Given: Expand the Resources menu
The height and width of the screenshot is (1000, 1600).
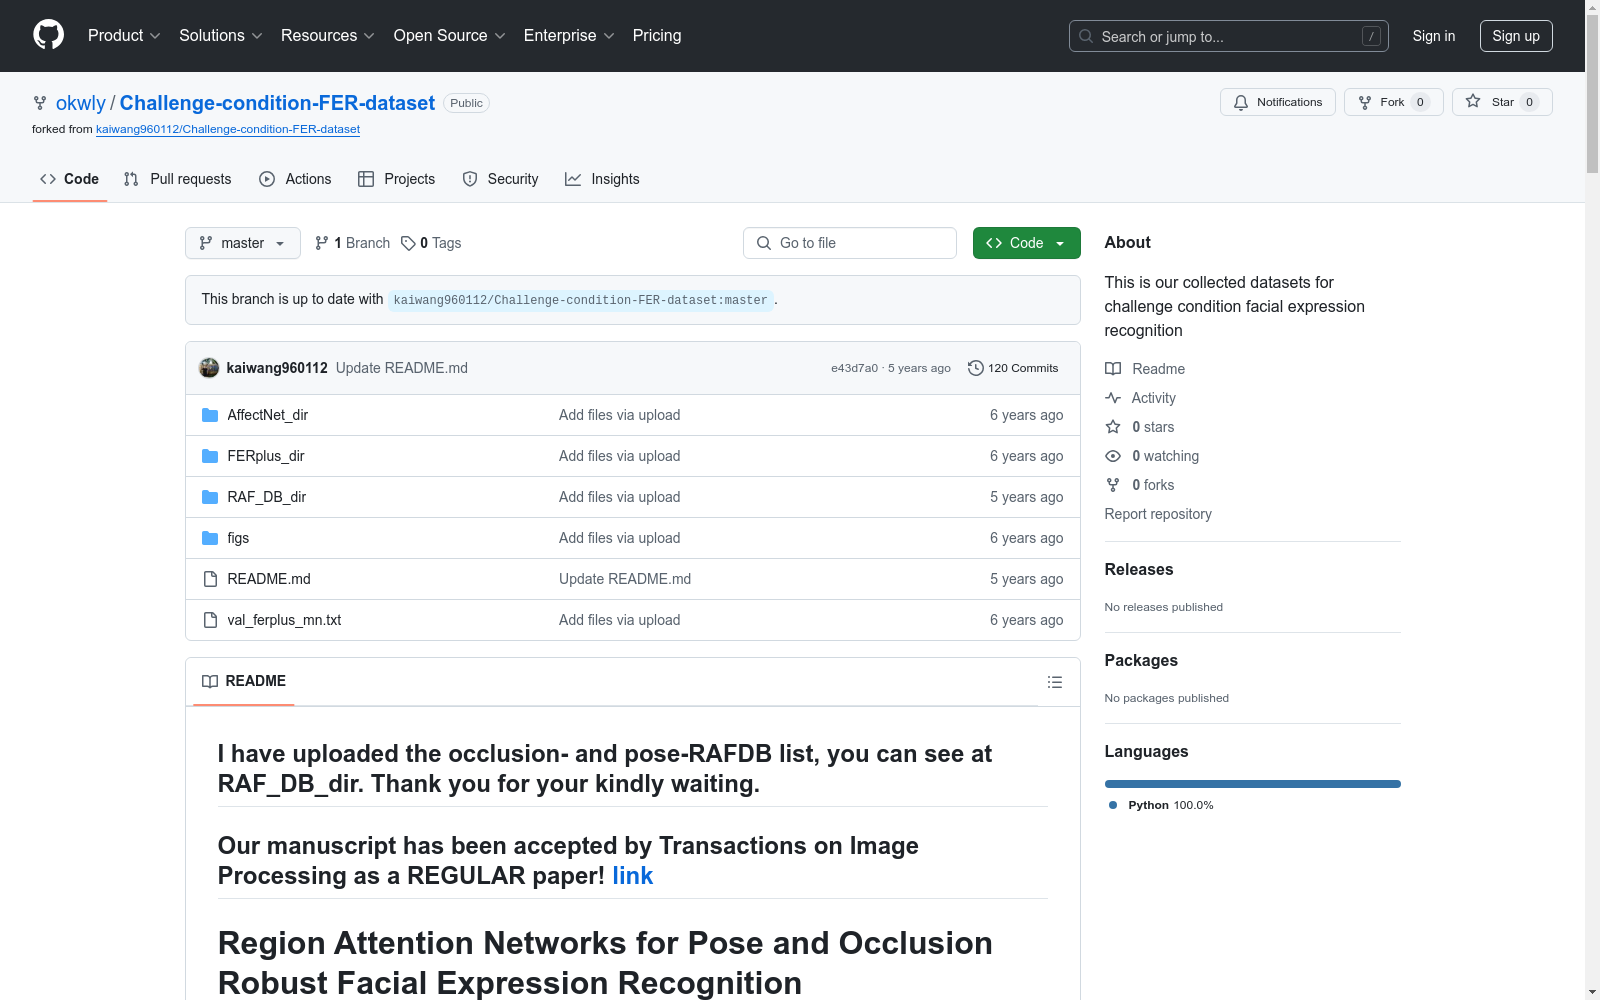Looking at the screenshot, I should 328,36.
